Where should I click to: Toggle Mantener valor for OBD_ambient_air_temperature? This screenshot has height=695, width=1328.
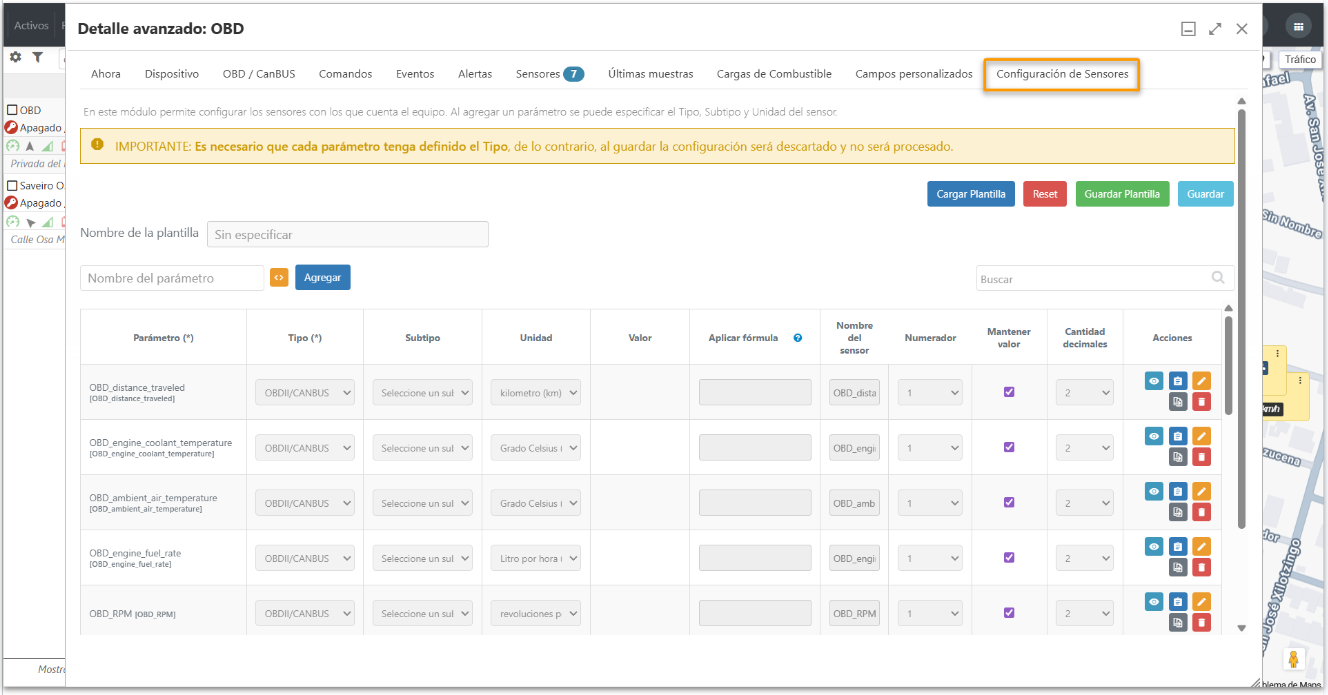(x=1009, y=502)
